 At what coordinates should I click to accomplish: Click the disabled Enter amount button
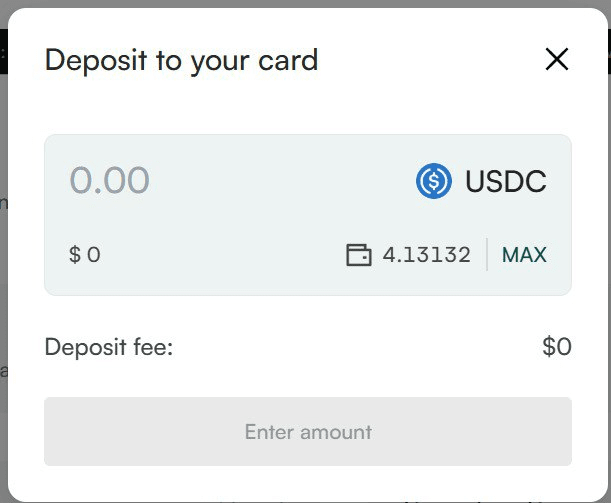pos(308,431)
